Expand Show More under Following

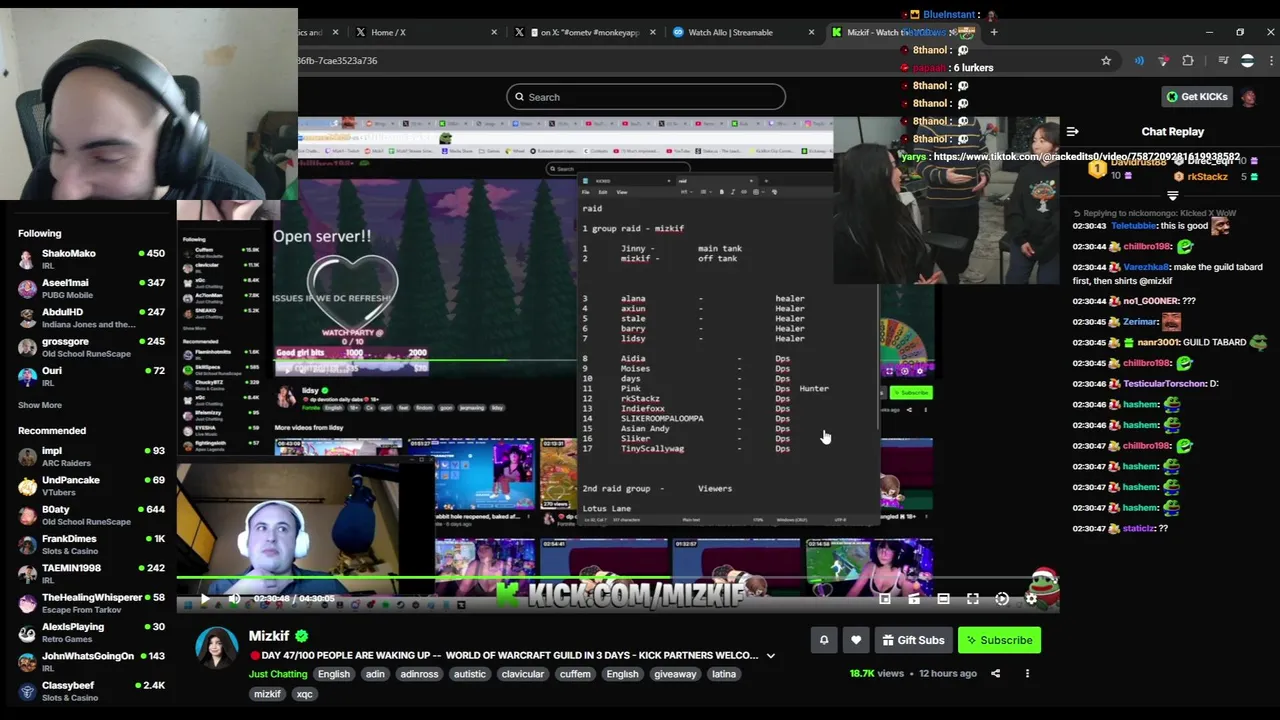(x=40, y=405)
